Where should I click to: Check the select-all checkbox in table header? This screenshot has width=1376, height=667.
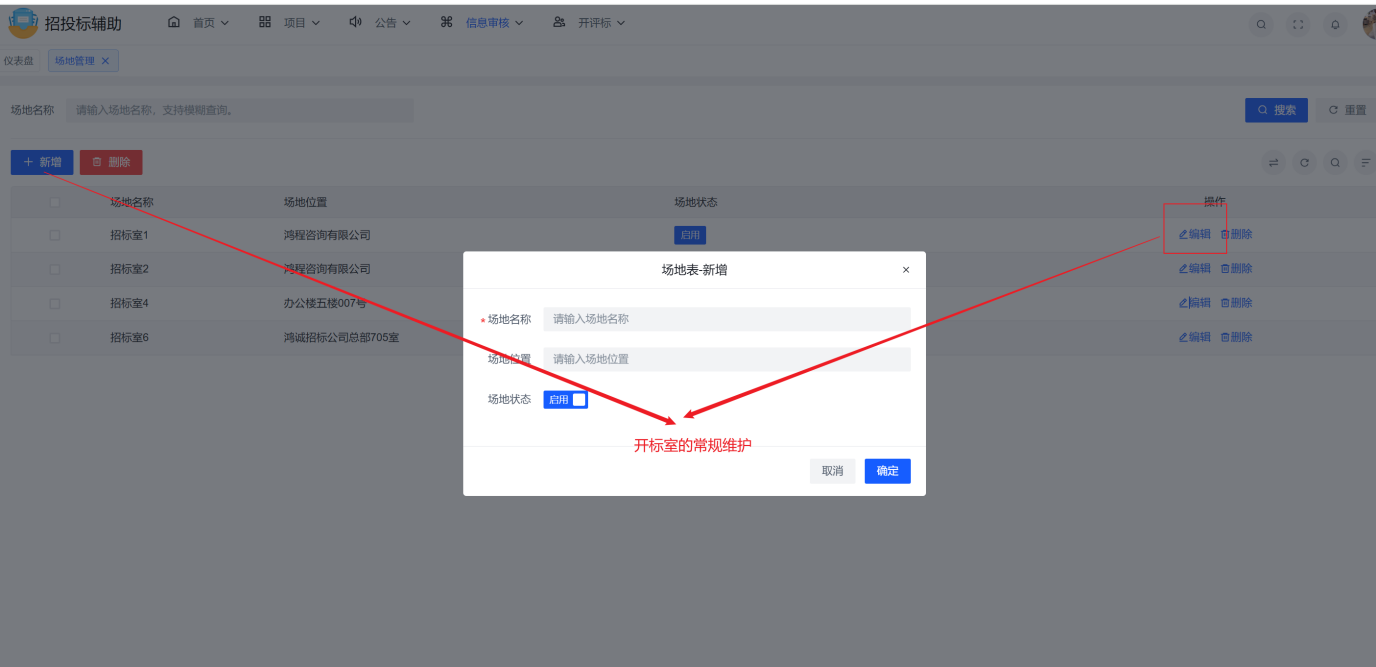[54, 201]
